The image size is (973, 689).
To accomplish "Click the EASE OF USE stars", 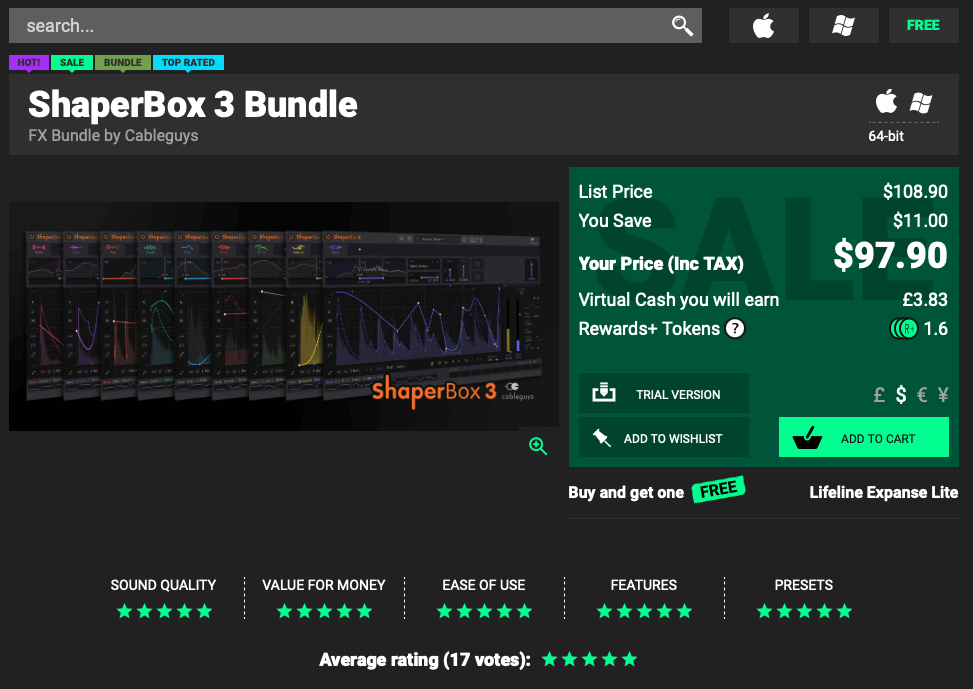I will coord(485,611).
